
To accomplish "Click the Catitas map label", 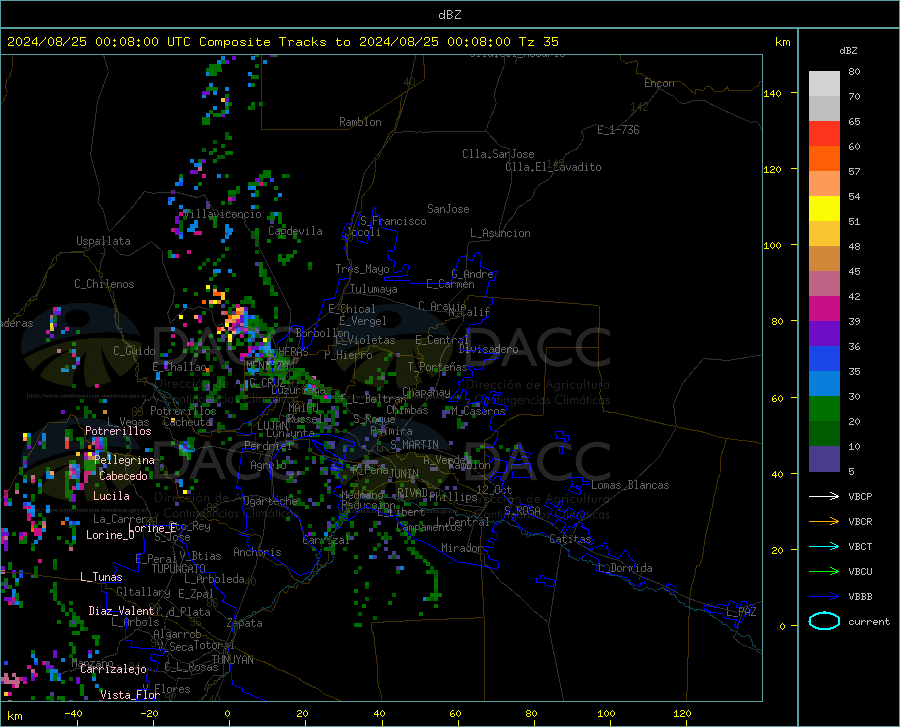I will click(570, 539).
